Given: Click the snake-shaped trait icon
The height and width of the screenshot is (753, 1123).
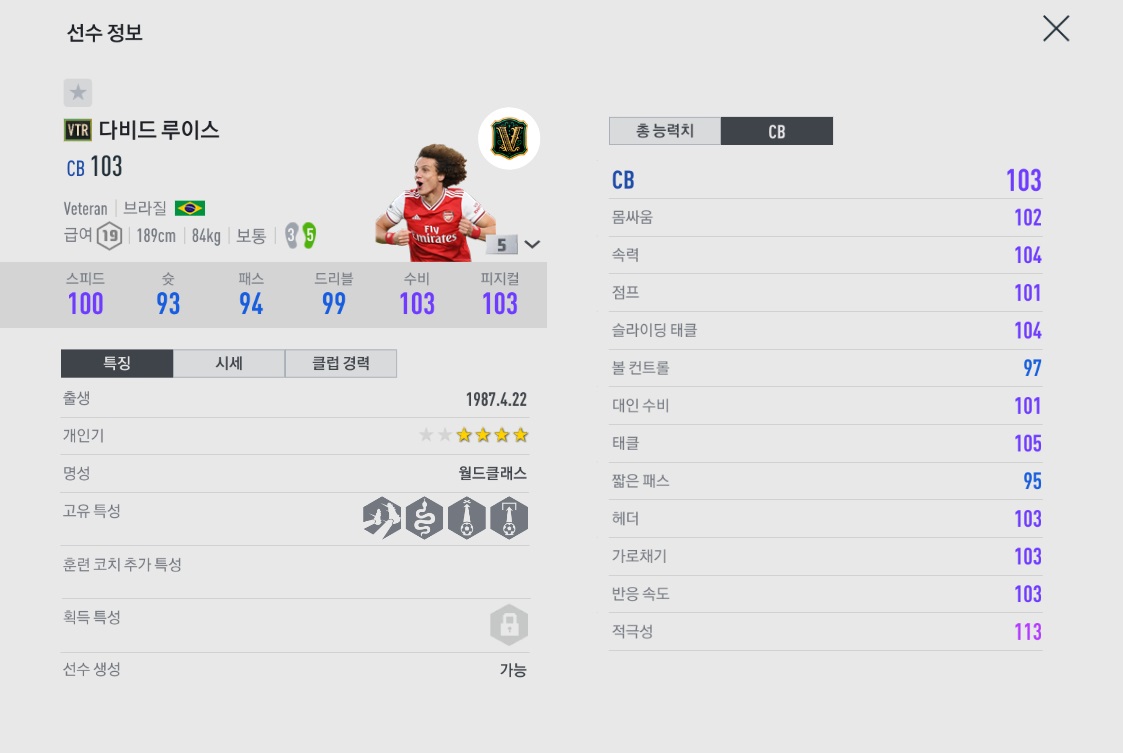Looking at the screenshot, I should pyautogui.click(x=424, y=518).
